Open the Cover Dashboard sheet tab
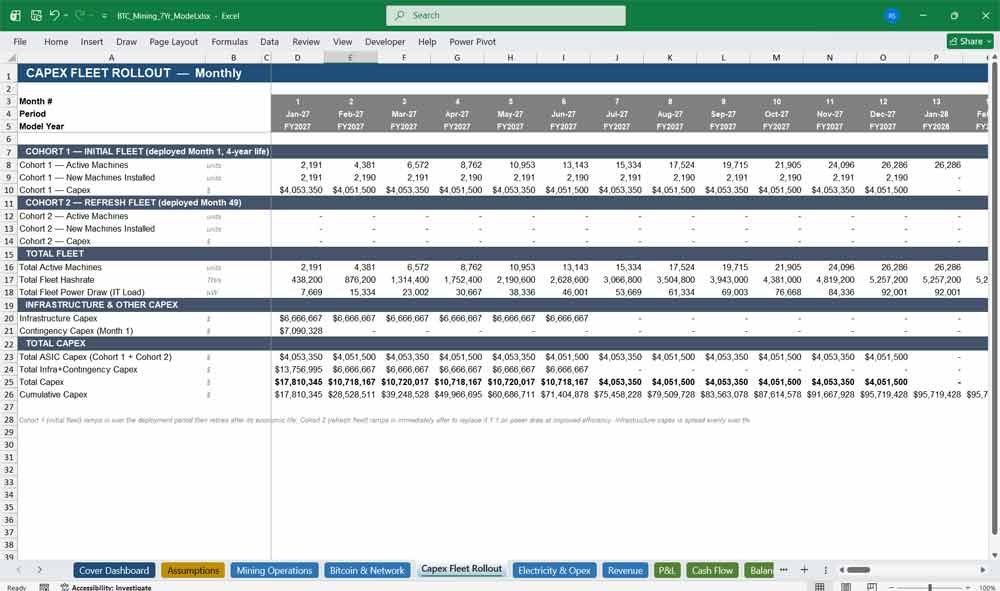This screenshot has height=591, width=1000. click(114, 571)
